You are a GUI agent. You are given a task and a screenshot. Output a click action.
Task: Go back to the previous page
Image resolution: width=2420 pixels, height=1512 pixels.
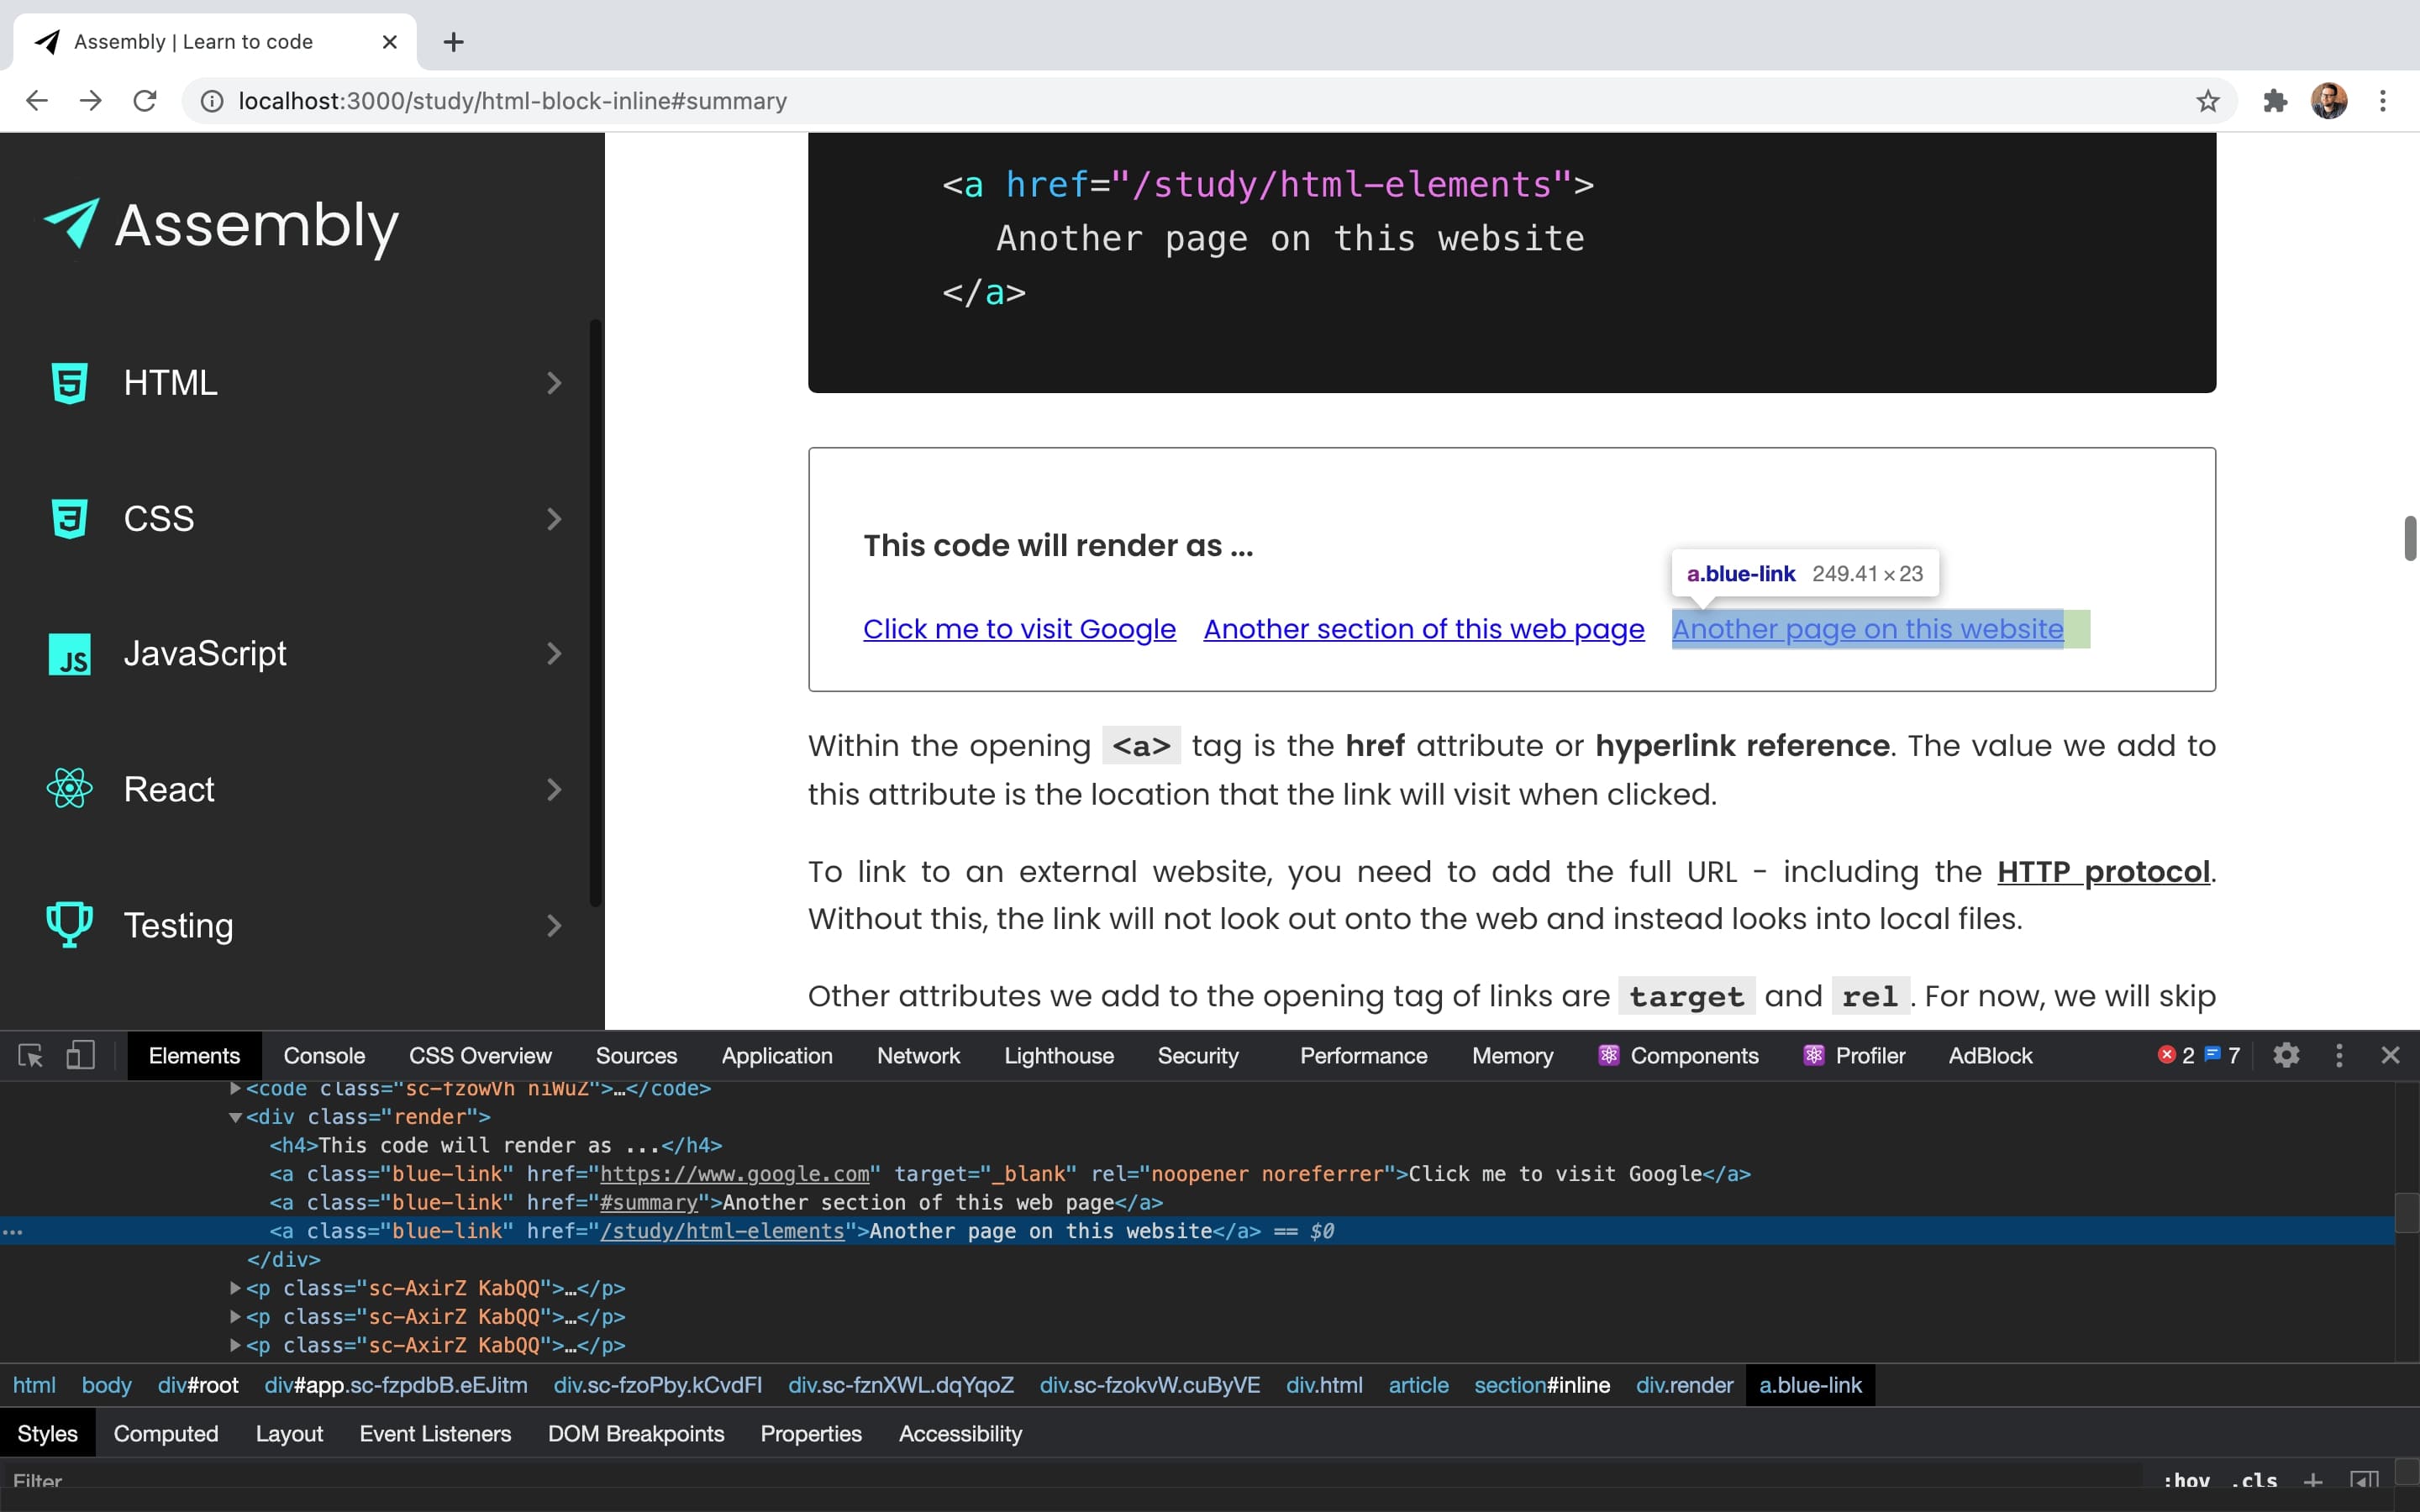[37, 101]
